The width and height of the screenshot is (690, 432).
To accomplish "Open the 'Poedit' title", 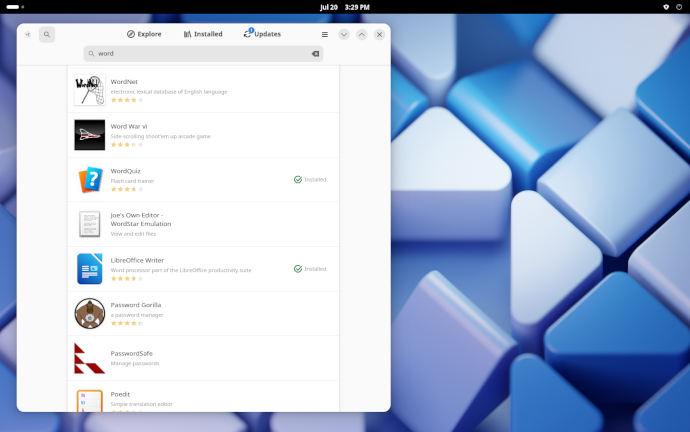I will [x=120, y=394].
